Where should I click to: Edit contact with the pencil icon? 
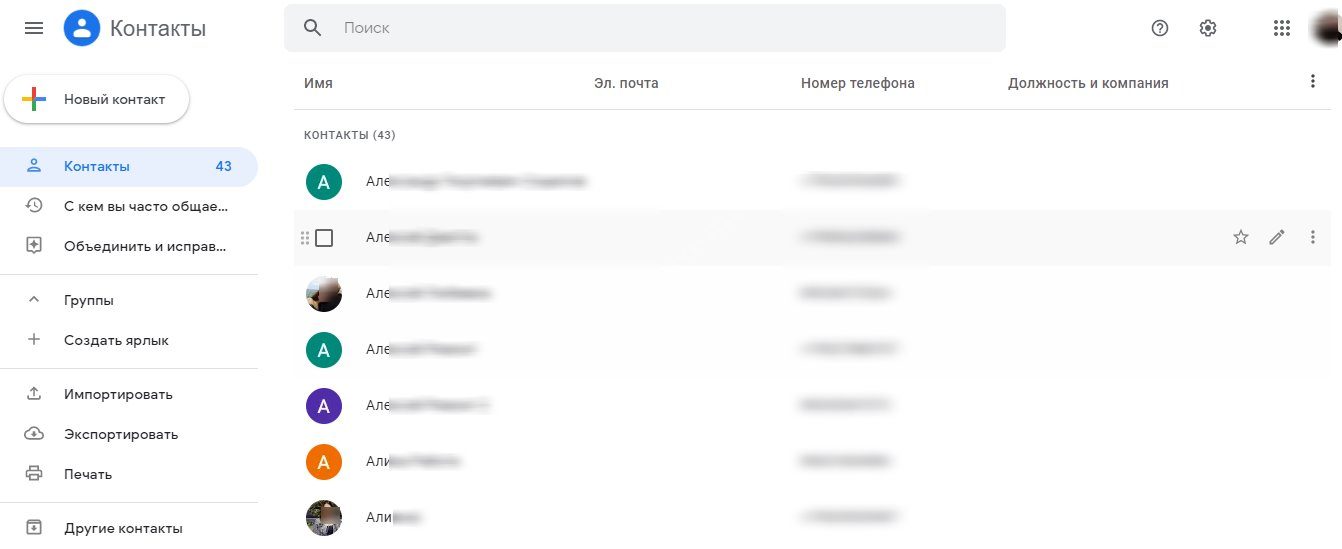click(1277, 237)
